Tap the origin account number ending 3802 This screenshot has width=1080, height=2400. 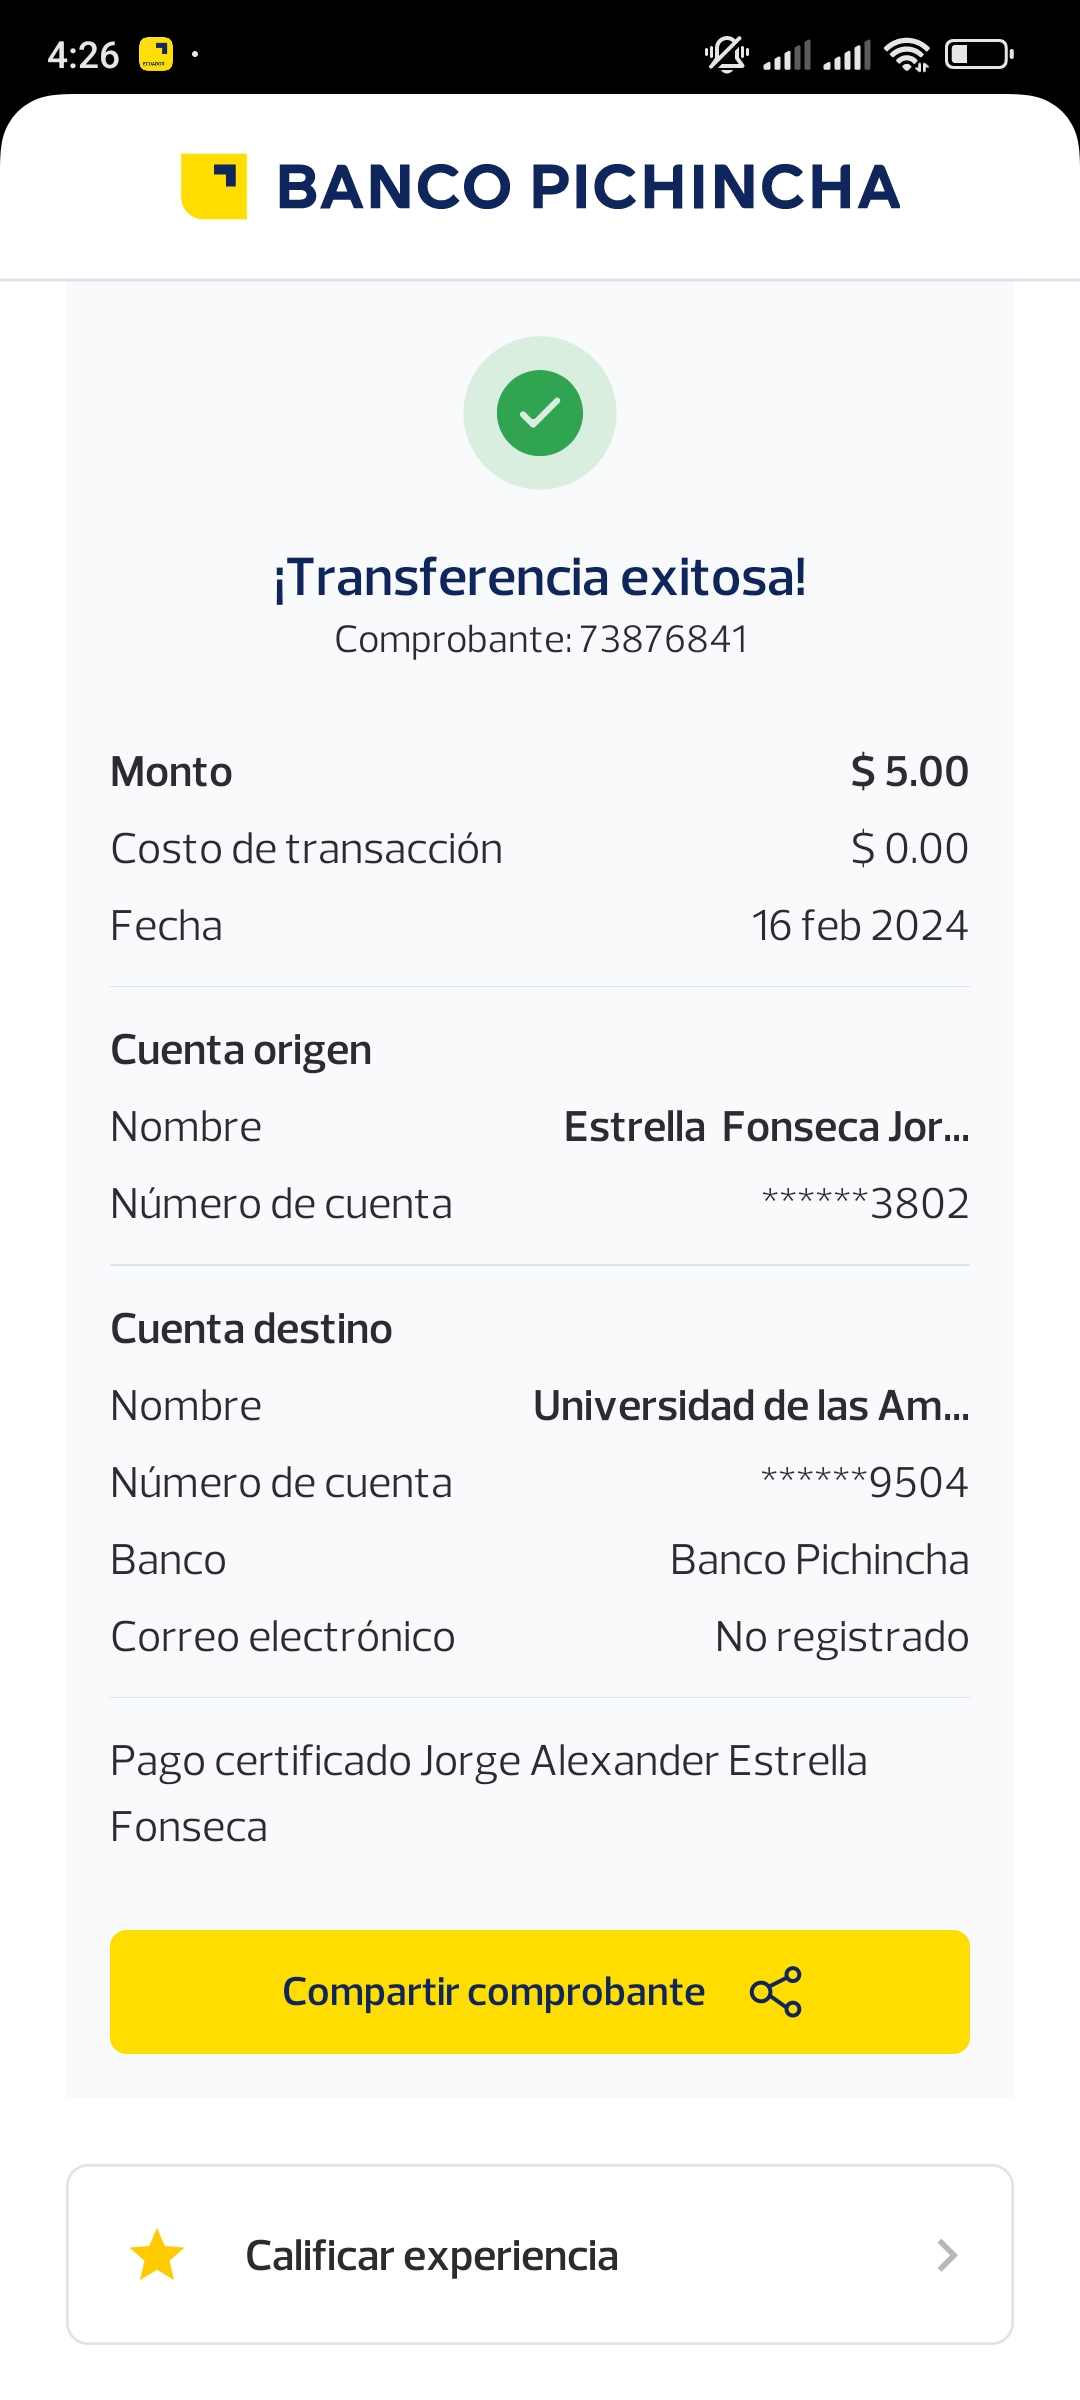coord(866,1204)
